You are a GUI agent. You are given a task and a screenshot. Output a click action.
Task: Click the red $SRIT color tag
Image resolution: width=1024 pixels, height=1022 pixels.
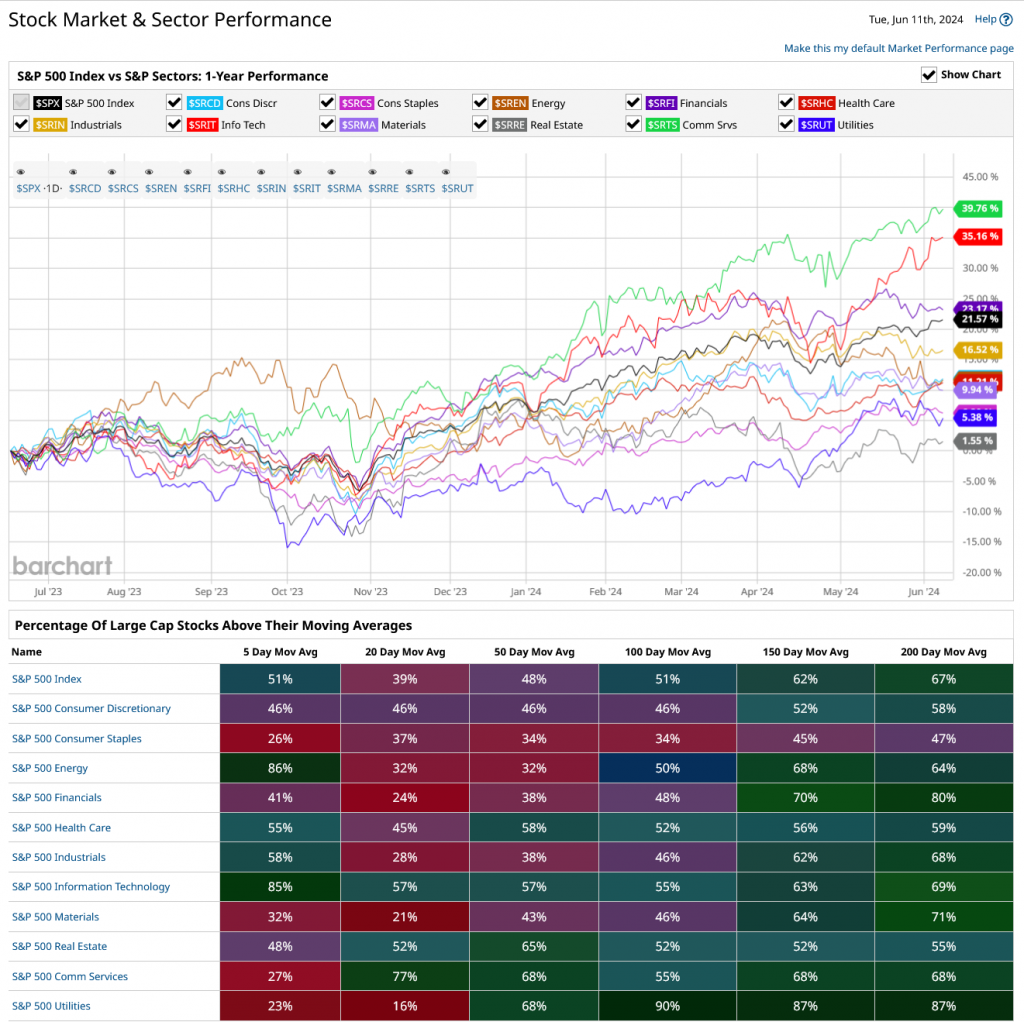[202, 125]
